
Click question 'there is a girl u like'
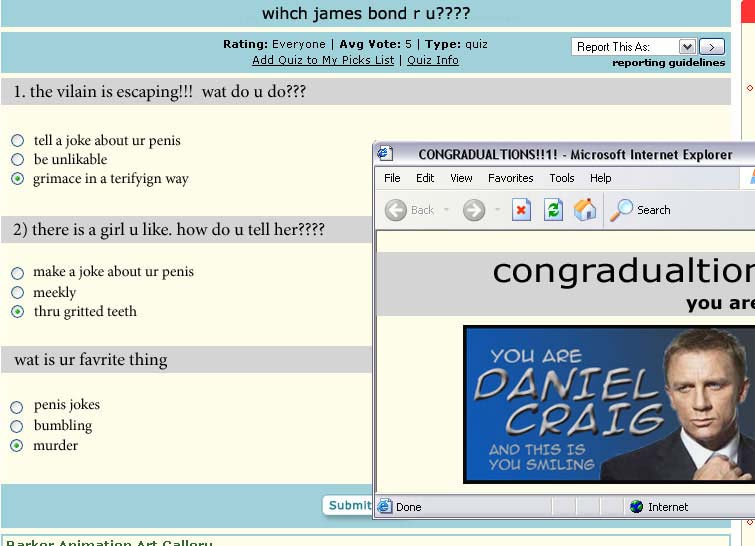pos(101,229)
